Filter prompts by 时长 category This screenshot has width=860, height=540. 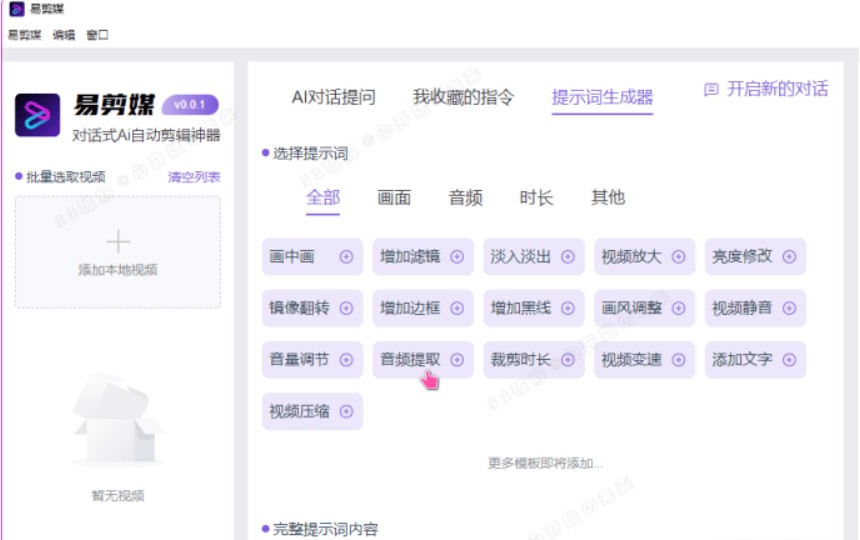pos(536,197)
